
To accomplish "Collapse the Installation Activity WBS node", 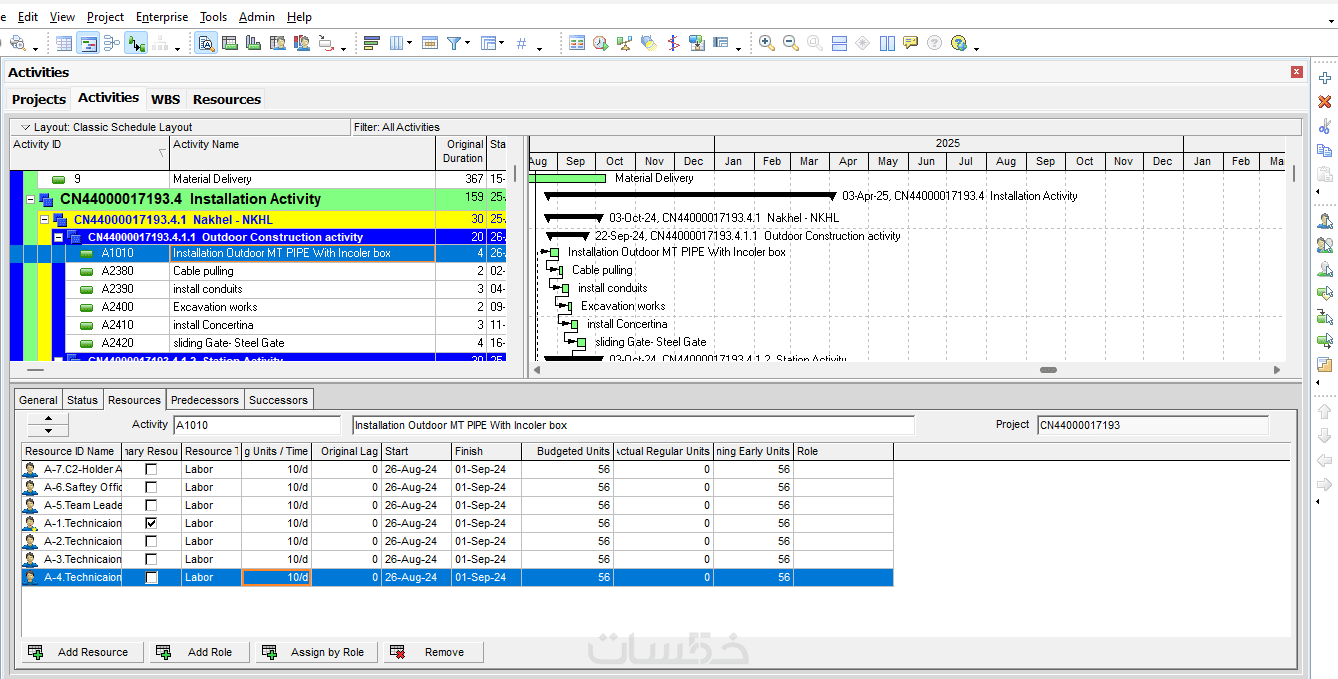I will (30, 199).
